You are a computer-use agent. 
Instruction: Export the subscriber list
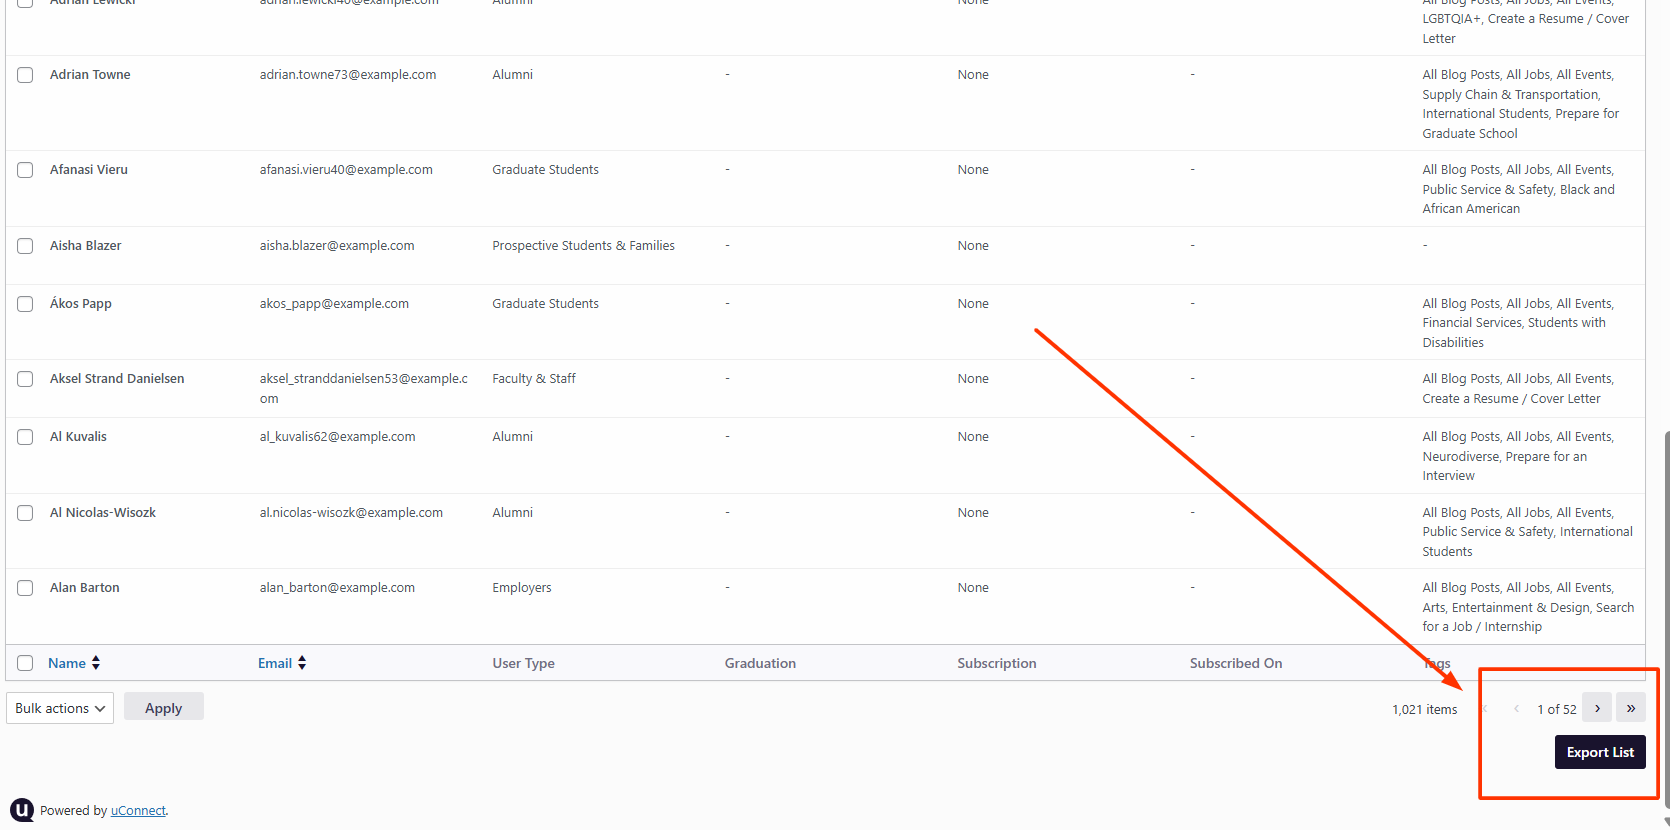pyautogui.click(x=1600, y=752)
